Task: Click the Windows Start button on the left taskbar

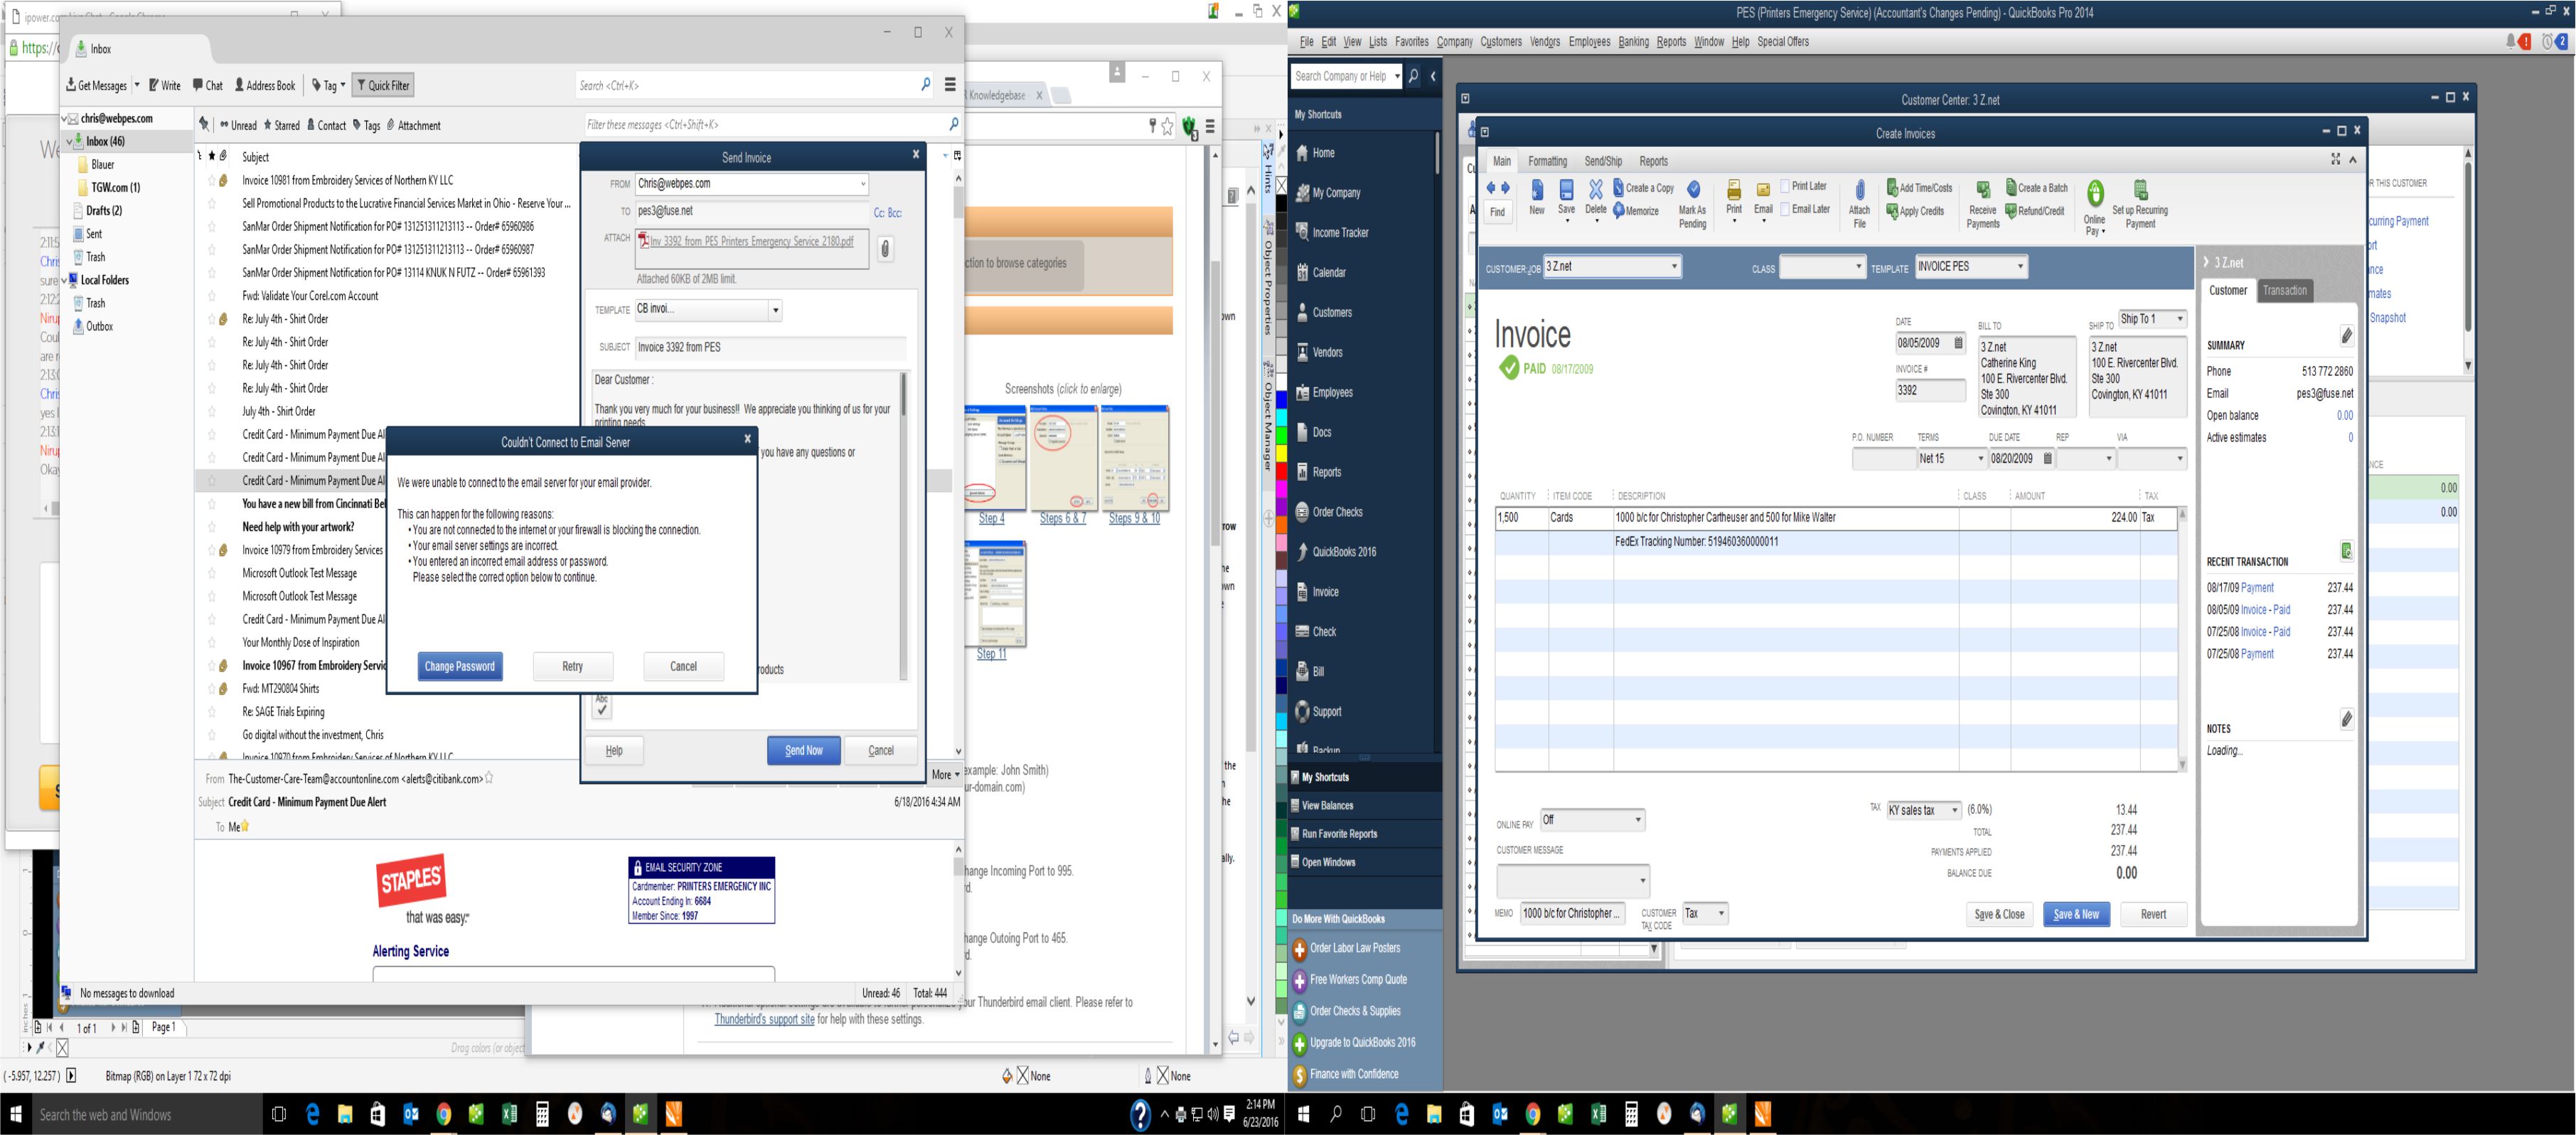Action: pyautogui.click(x=16, y=1114)
